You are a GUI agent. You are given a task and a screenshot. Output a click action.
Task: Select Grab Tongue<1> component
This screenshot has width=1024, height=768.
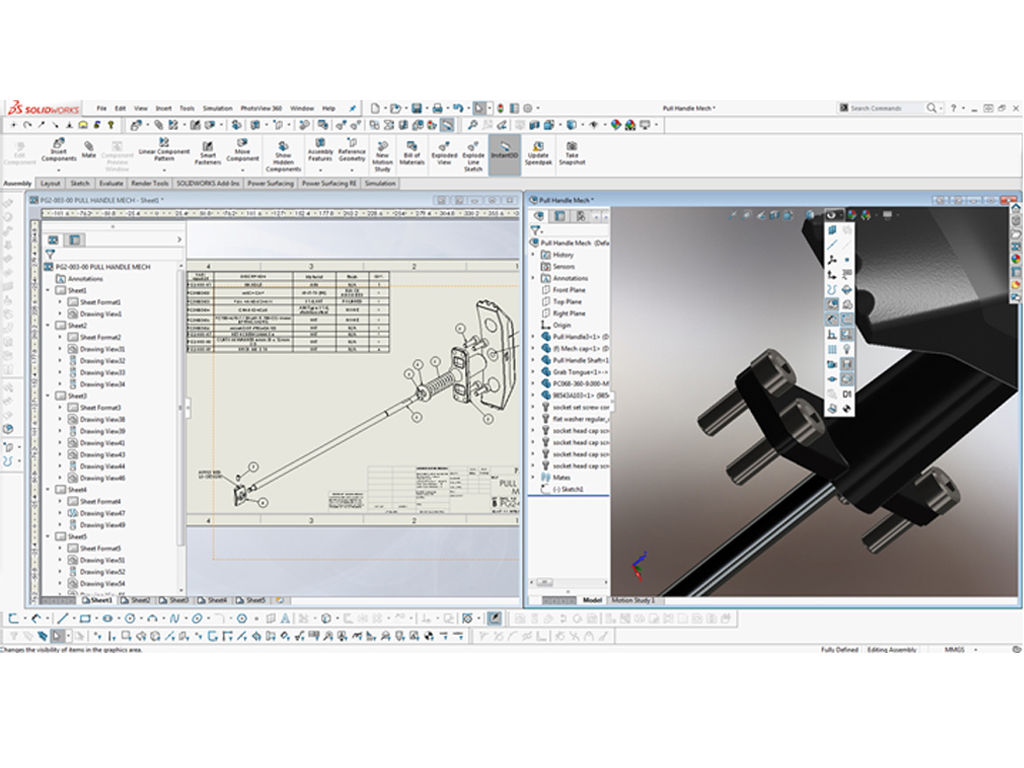580,372
